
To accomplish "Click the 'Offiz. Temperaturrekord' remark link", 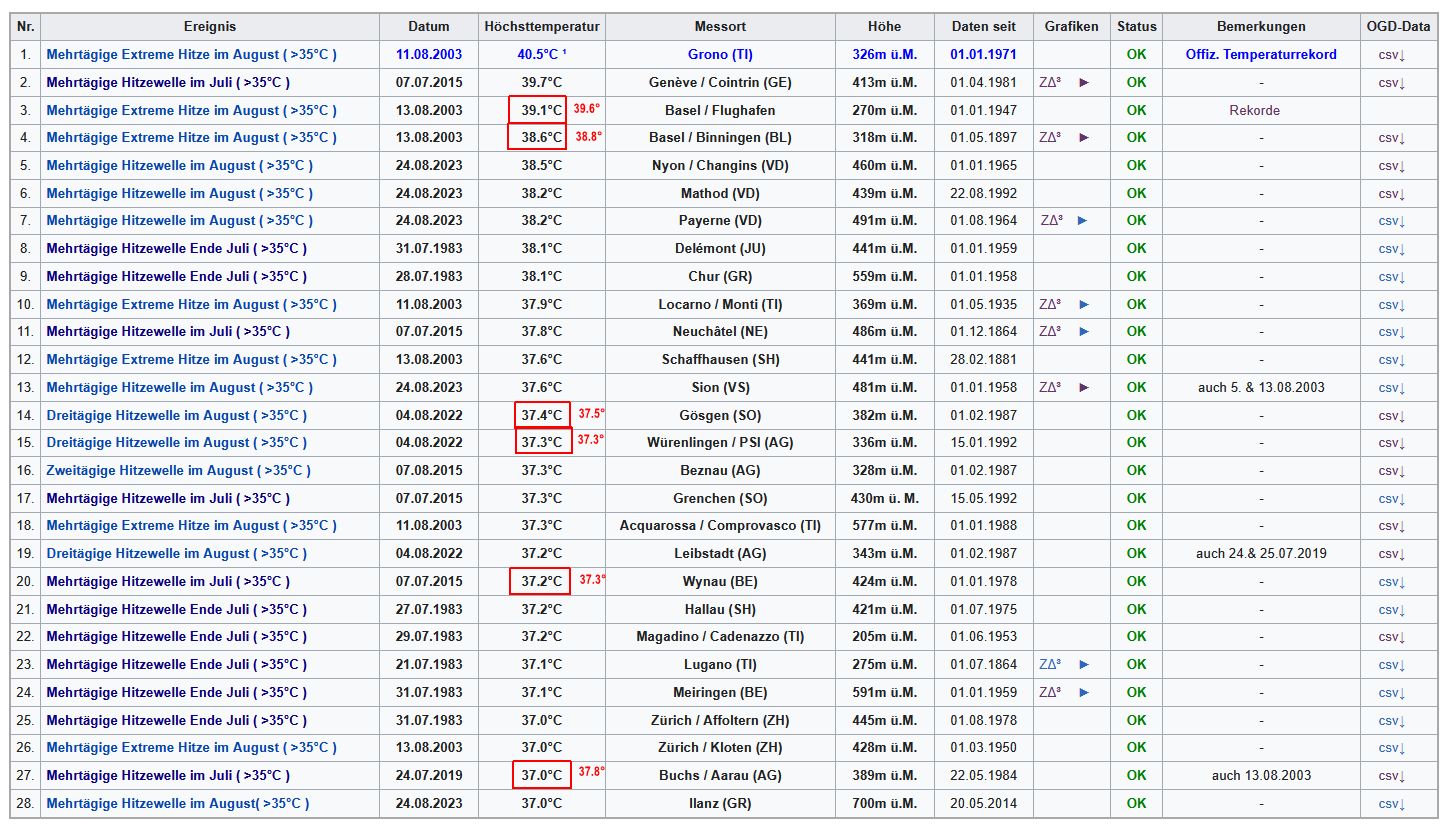I will pos(1261,54).
